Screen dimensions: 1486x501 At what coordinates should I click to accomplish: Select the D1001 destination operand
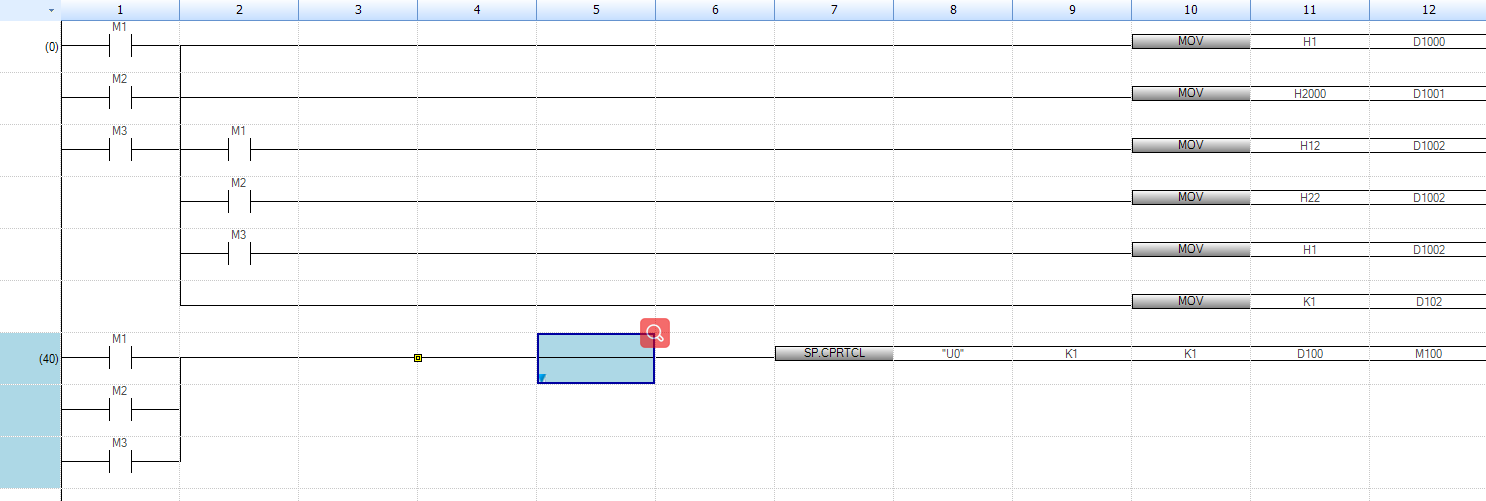tap(1427, 94)
